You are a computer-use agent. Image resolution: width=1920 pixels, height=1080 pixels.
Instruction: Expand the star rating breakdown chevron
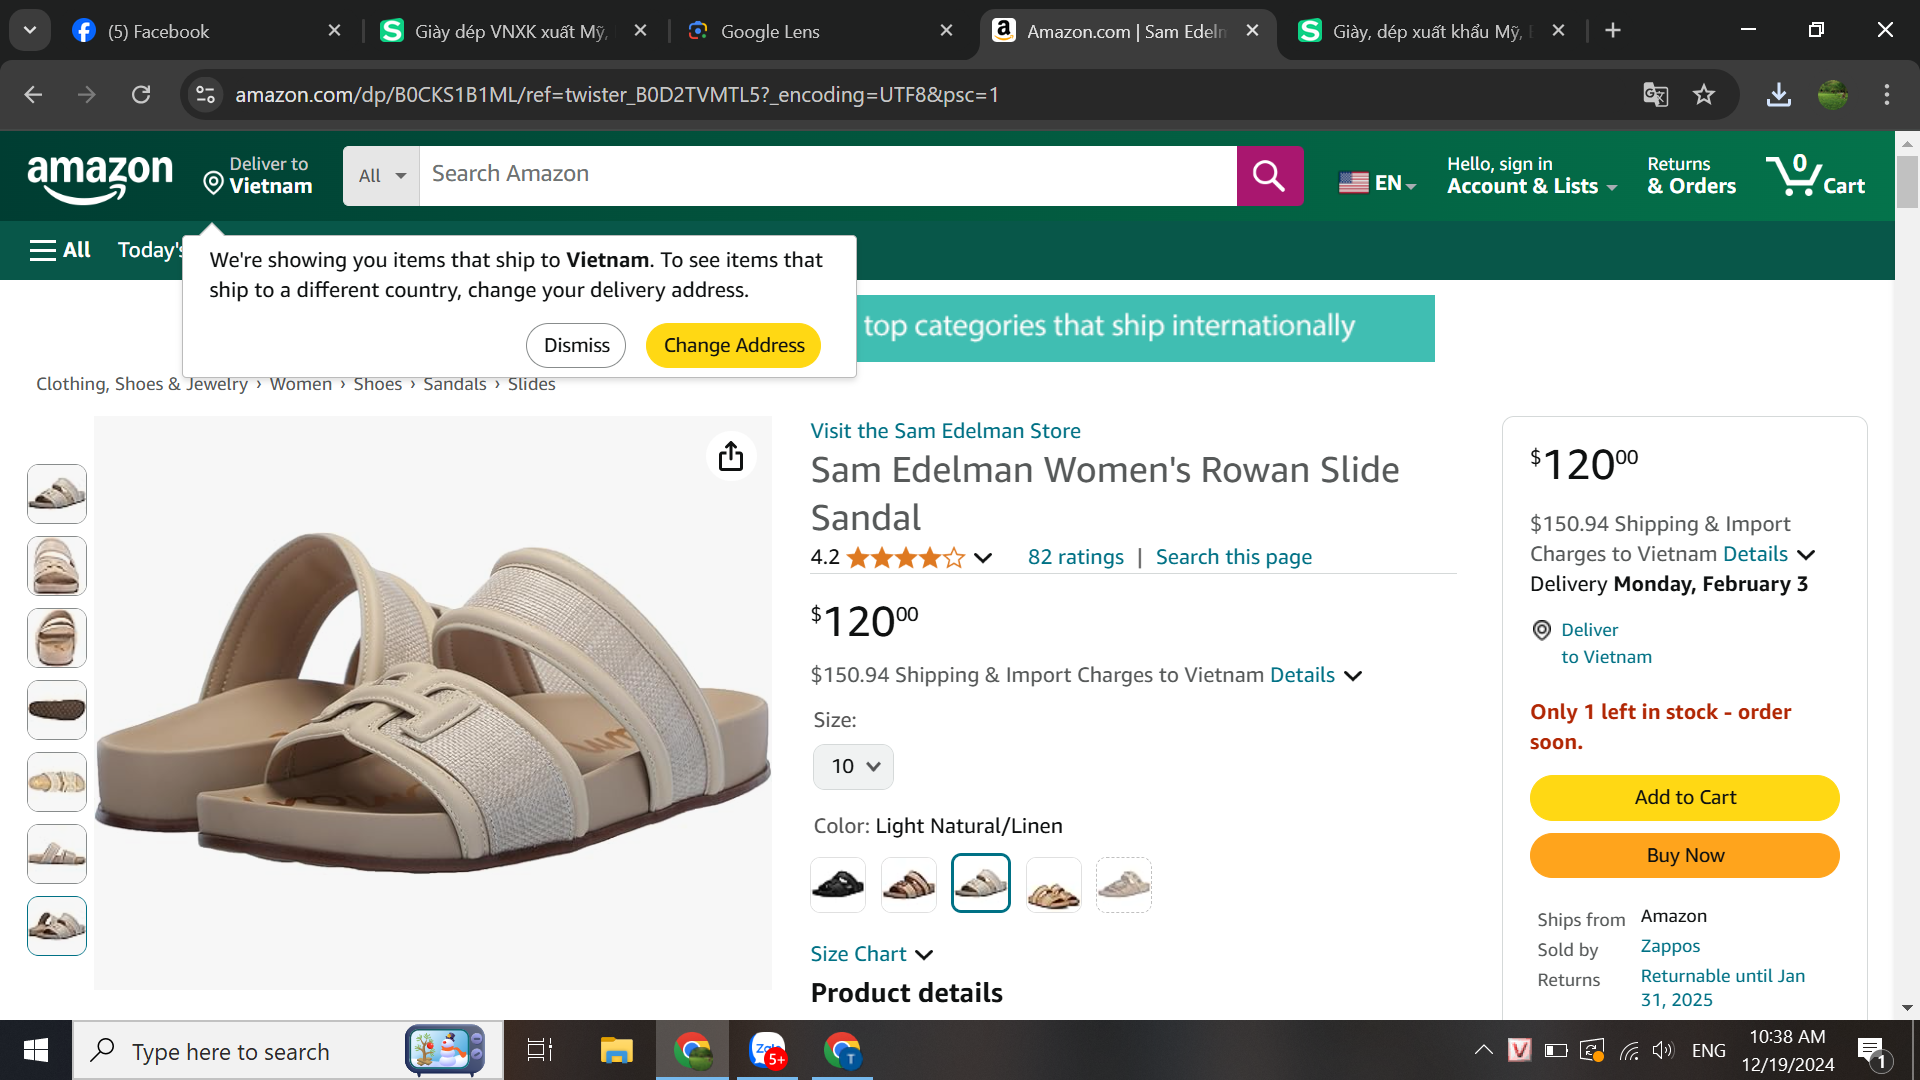(983, 558)
